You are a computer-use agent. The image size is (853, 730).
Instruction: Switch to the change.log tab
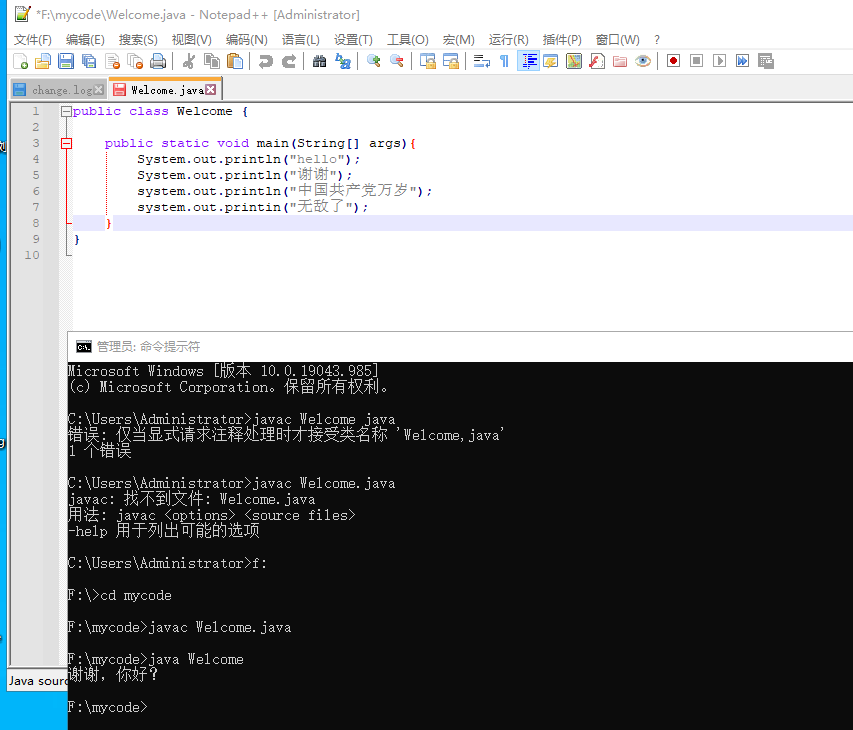click(x=57, y=90)
